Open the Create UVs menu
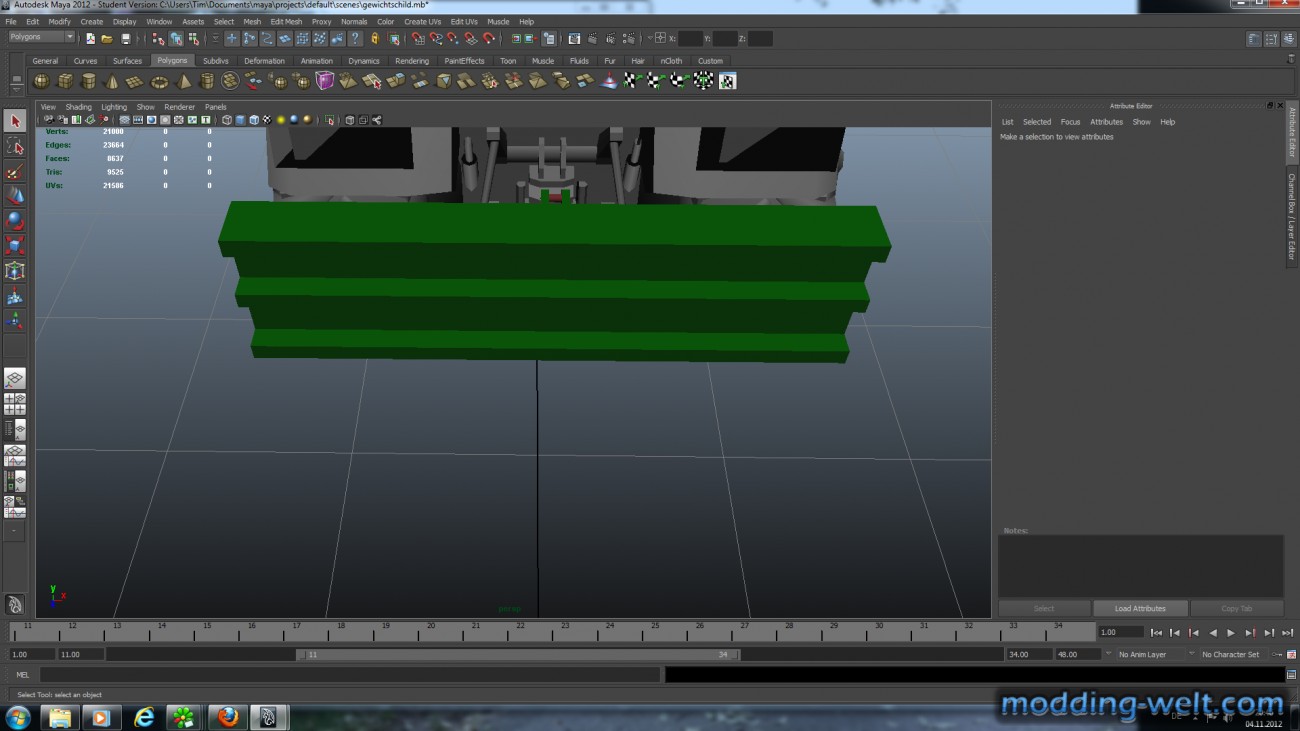Screen dimensions: 1300x731 tap(422, 21)
